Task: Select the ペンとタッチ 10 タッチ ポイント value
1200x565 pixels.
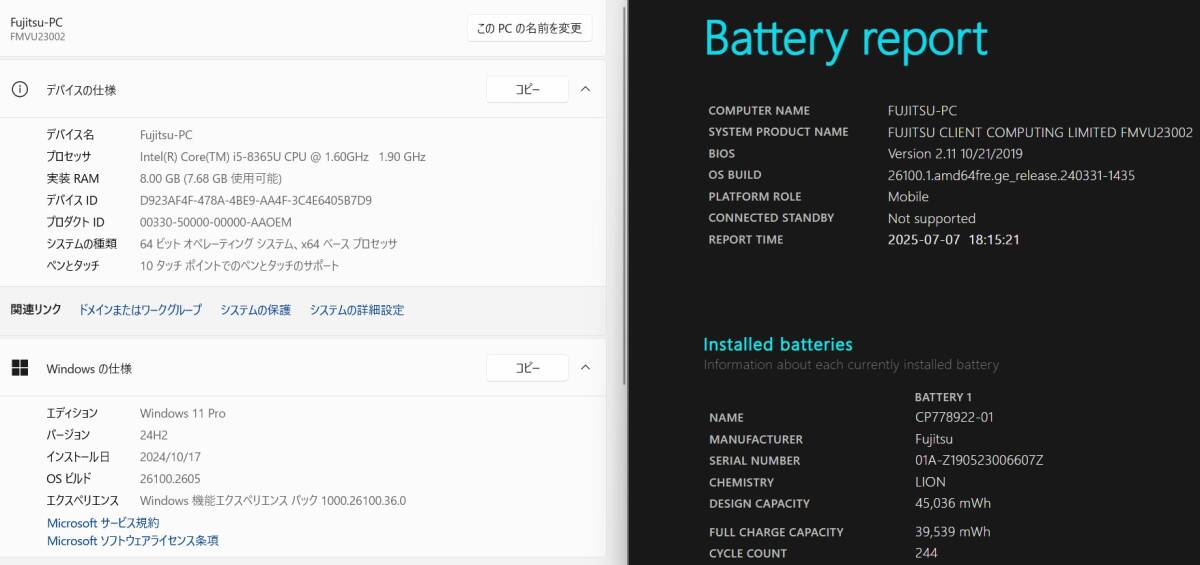Action: point(240,266)
